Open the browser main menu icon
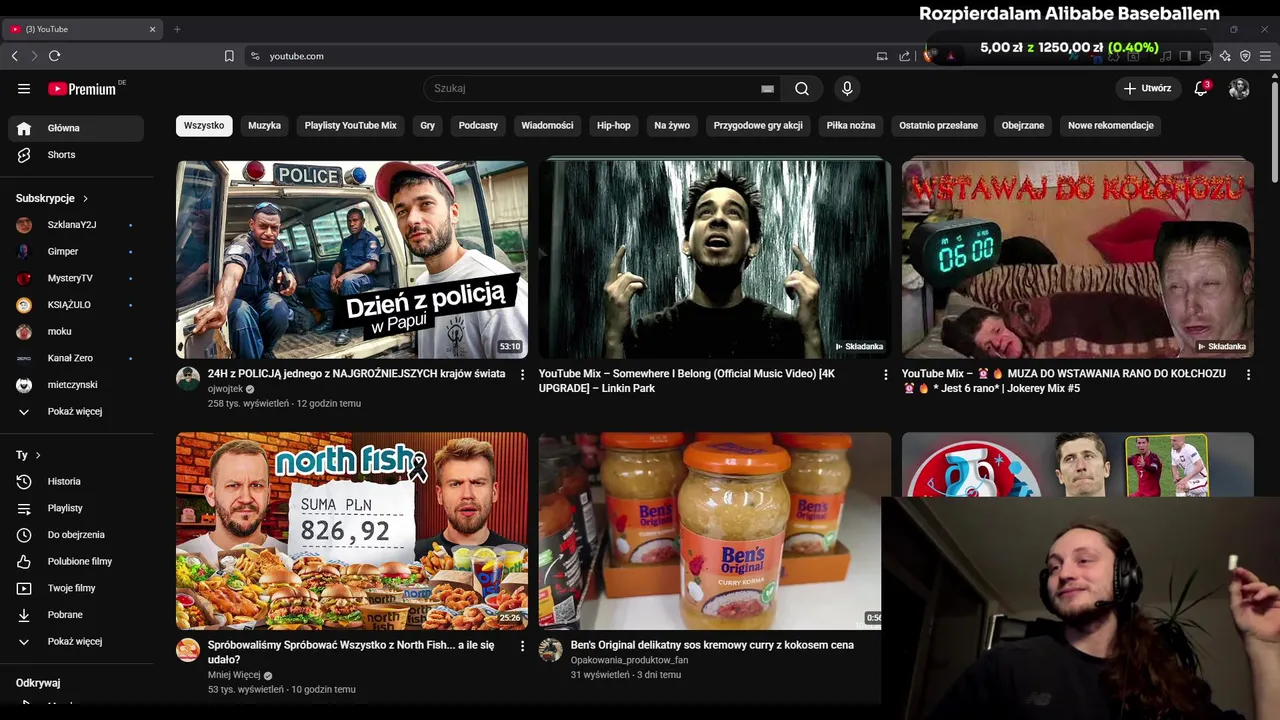The image size is (1280, 720). pyautogui.click(x=1265, y=56)
